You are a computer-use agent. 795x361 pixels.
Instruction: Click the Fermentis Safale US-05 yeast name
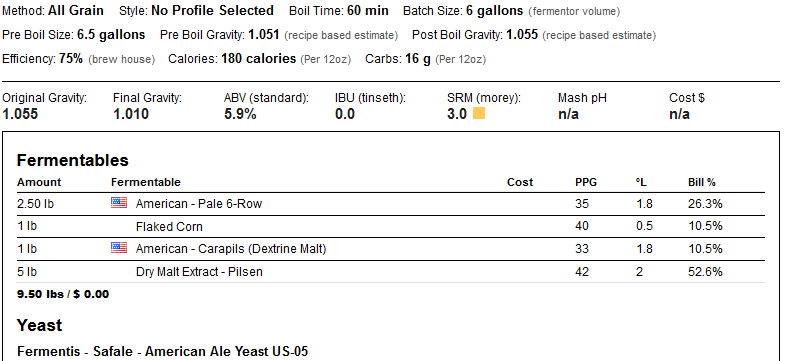click(162, 351)
